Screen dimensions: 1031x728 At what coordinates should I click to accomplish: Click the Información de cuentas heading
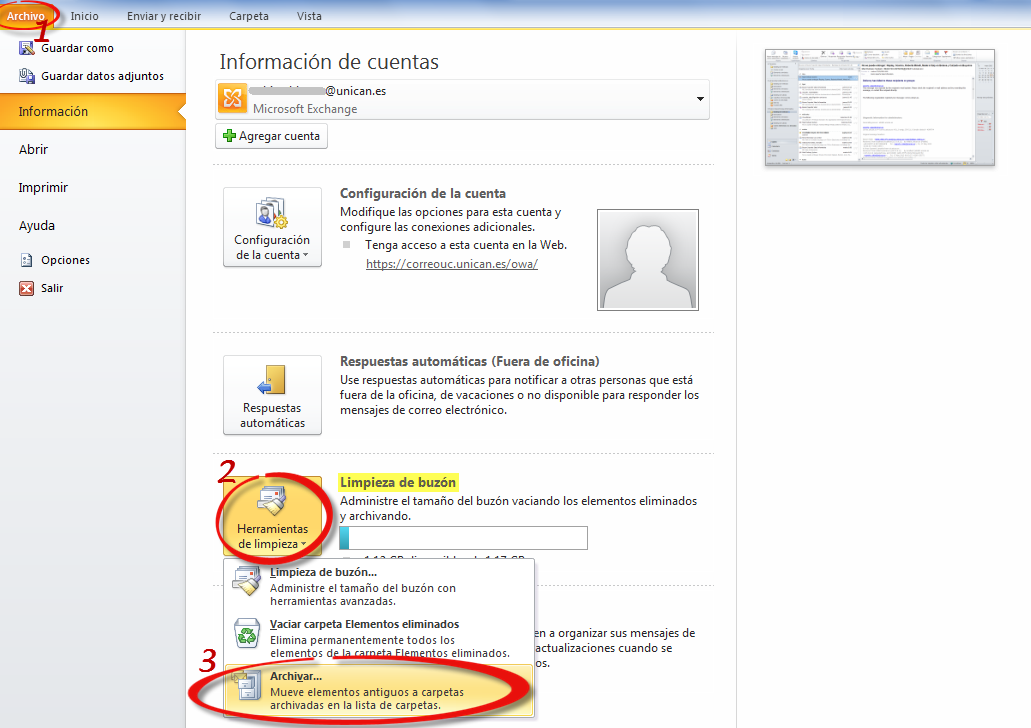(x=329, y=62)
